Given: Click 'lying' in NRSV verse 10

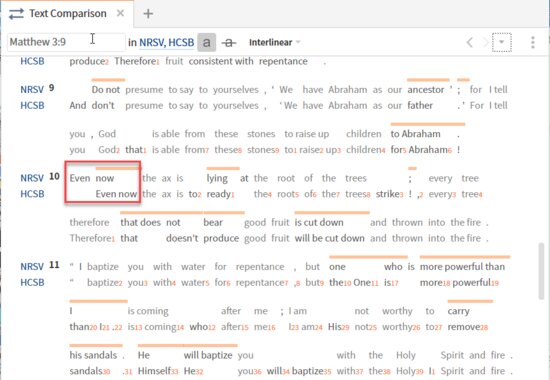Looking at the screenshot, I should tap(217, 179).
